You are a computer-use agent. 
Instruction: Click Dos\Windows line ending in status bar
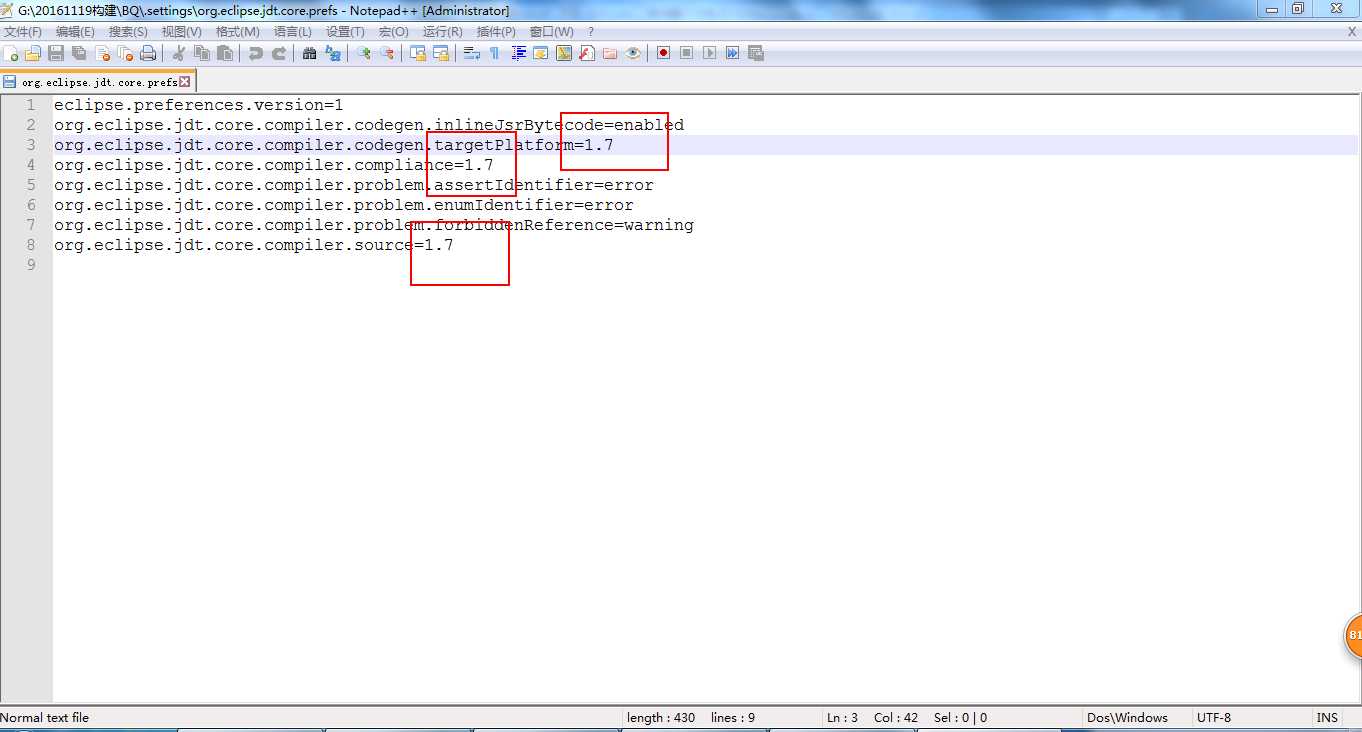click(x=1127, y=717)
